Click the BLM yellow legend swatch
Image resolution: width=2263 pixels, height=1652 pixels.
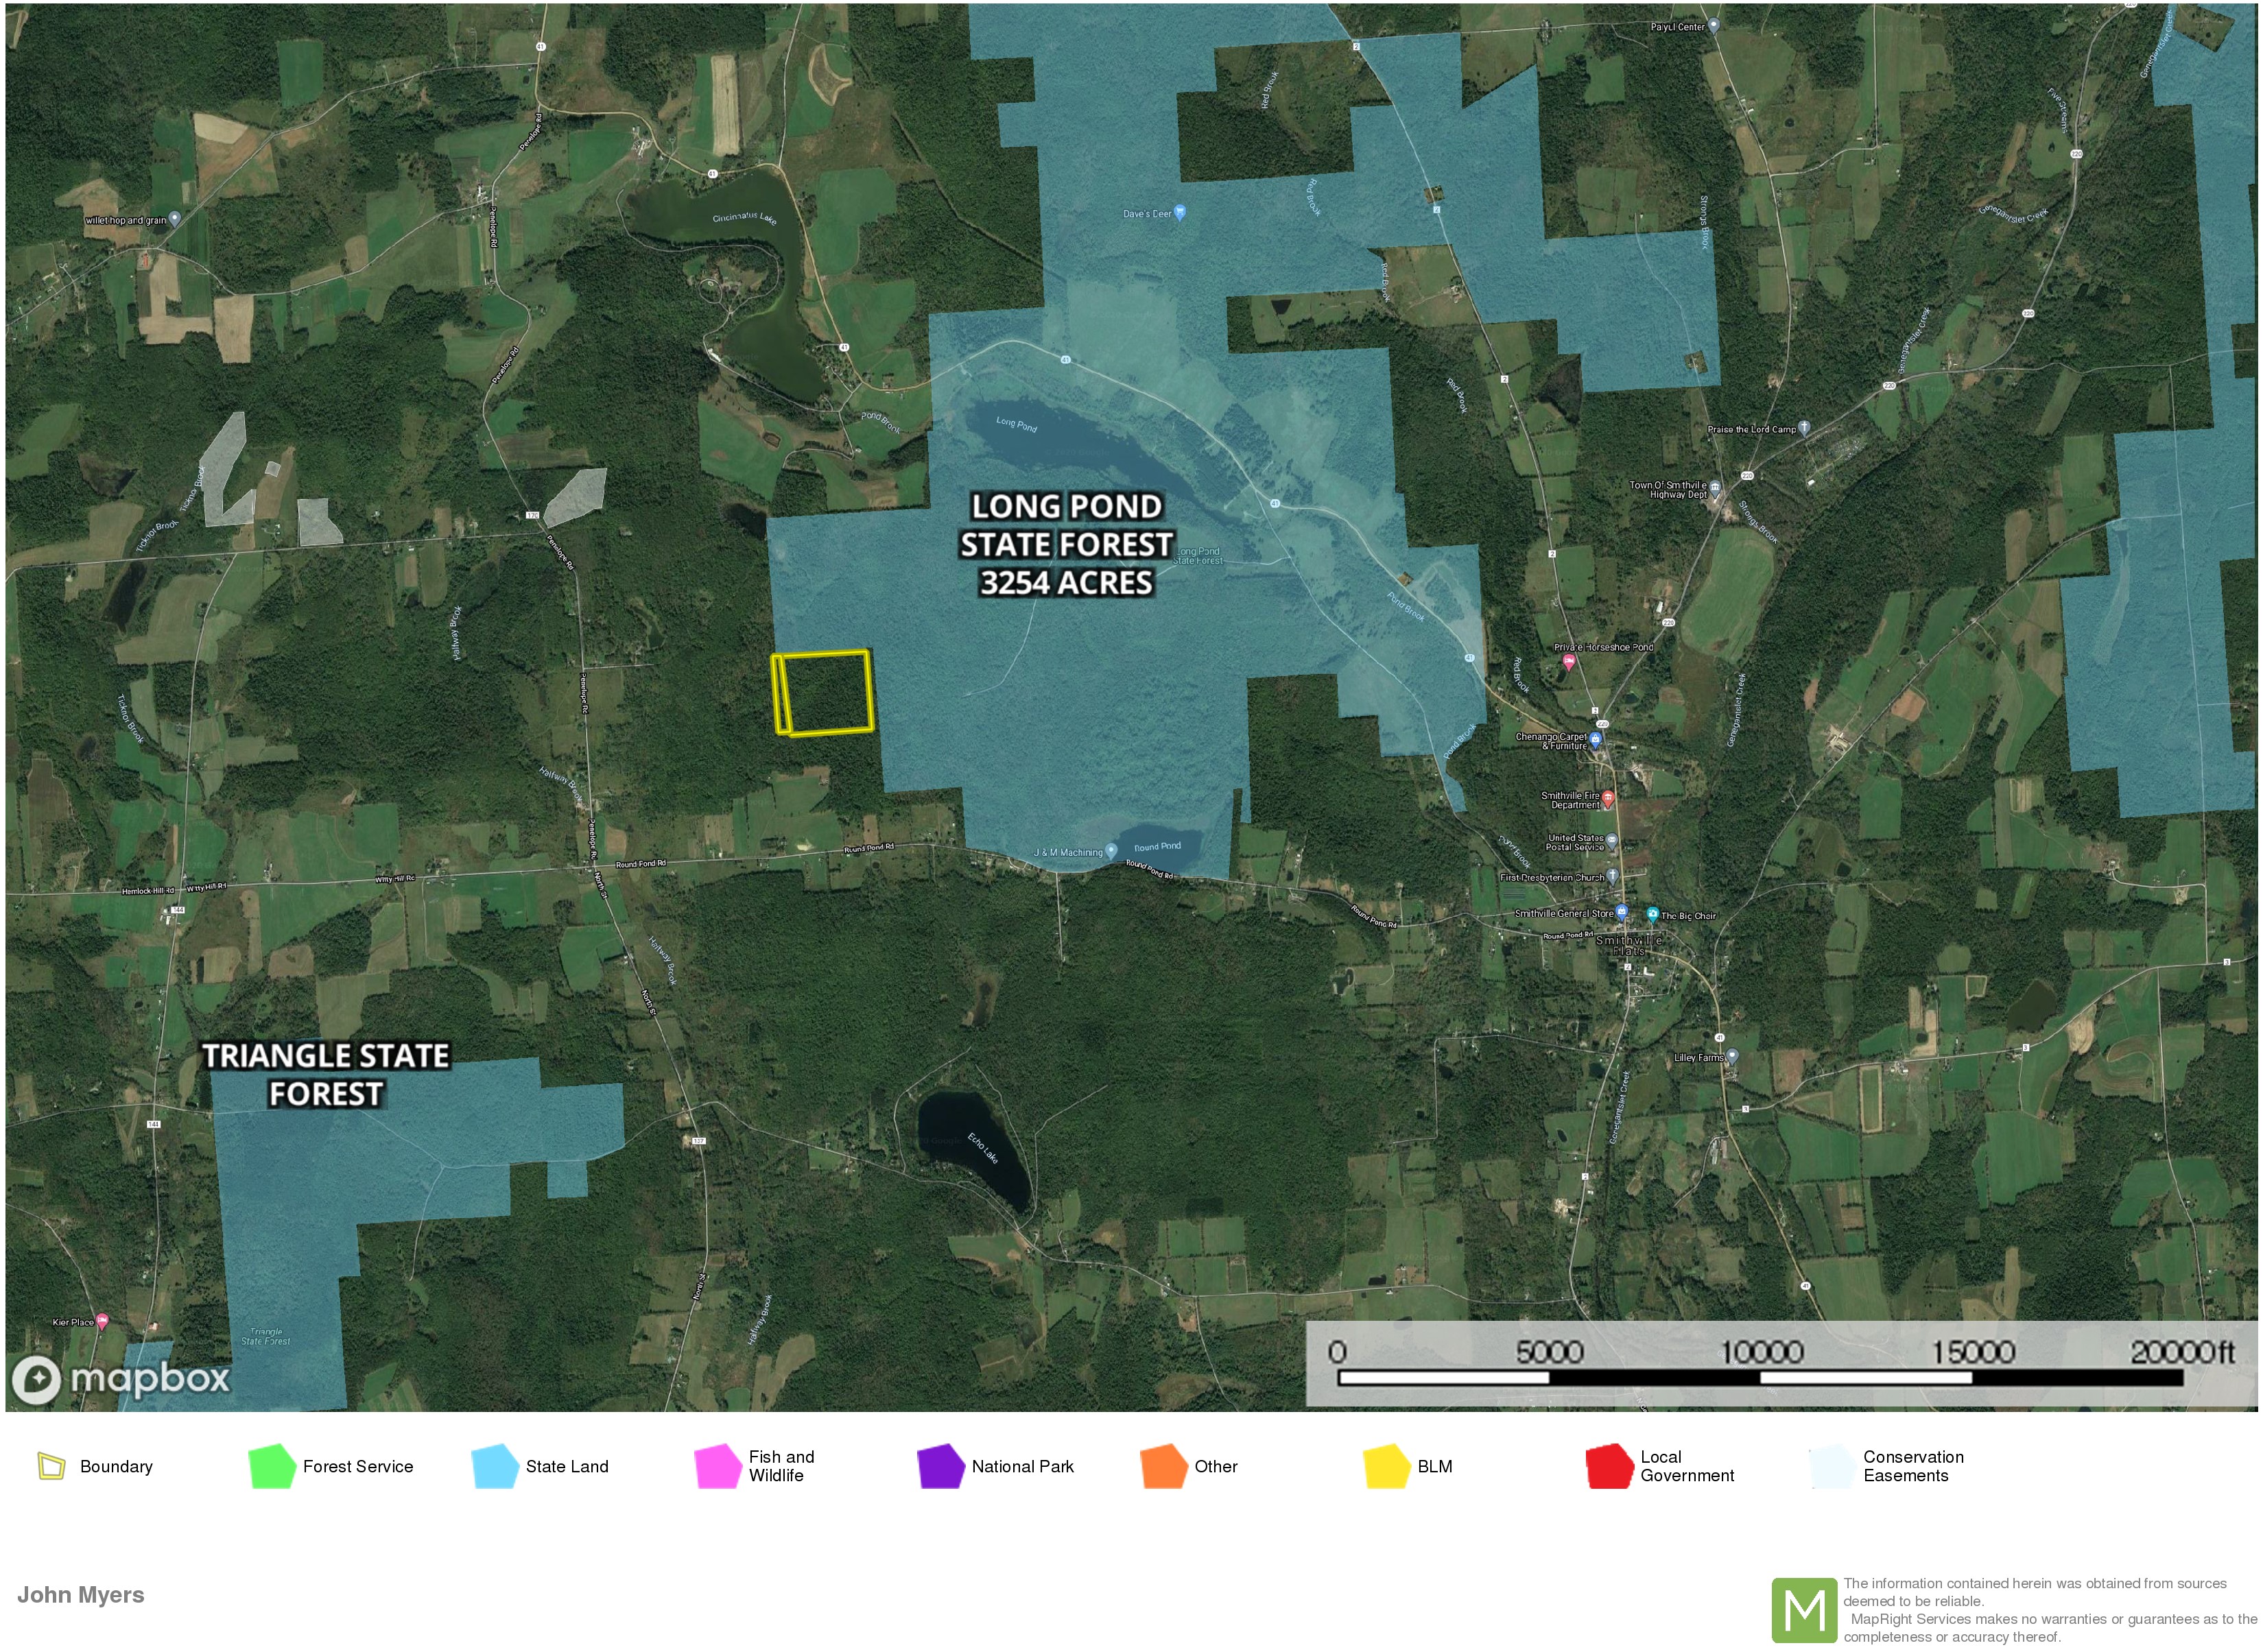tap(1387, 1467)
